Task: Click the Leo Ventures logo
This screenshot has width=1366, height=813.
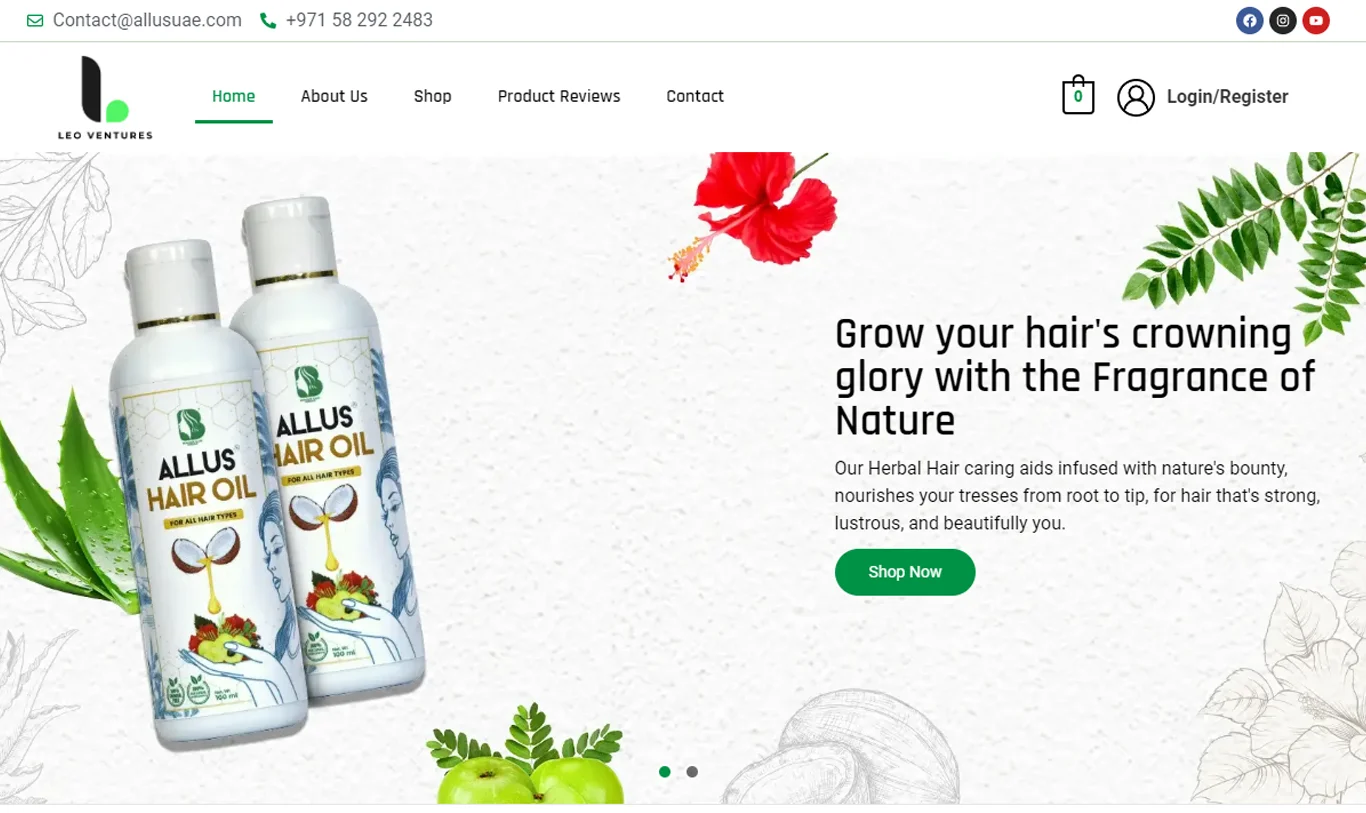Action: 105,97
